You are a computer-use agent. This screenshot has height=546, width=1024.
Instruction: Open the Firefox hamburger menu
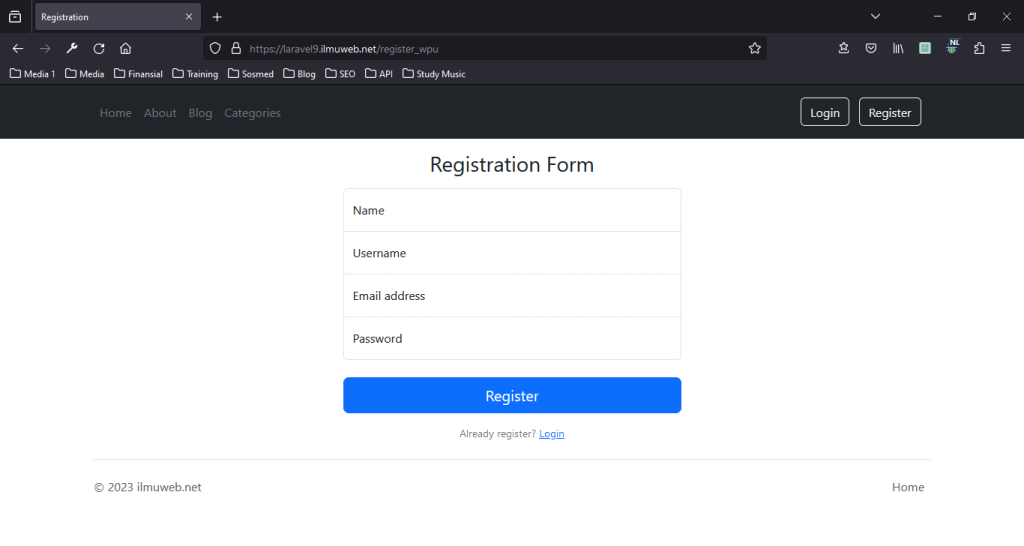(x=1005, y=48)
